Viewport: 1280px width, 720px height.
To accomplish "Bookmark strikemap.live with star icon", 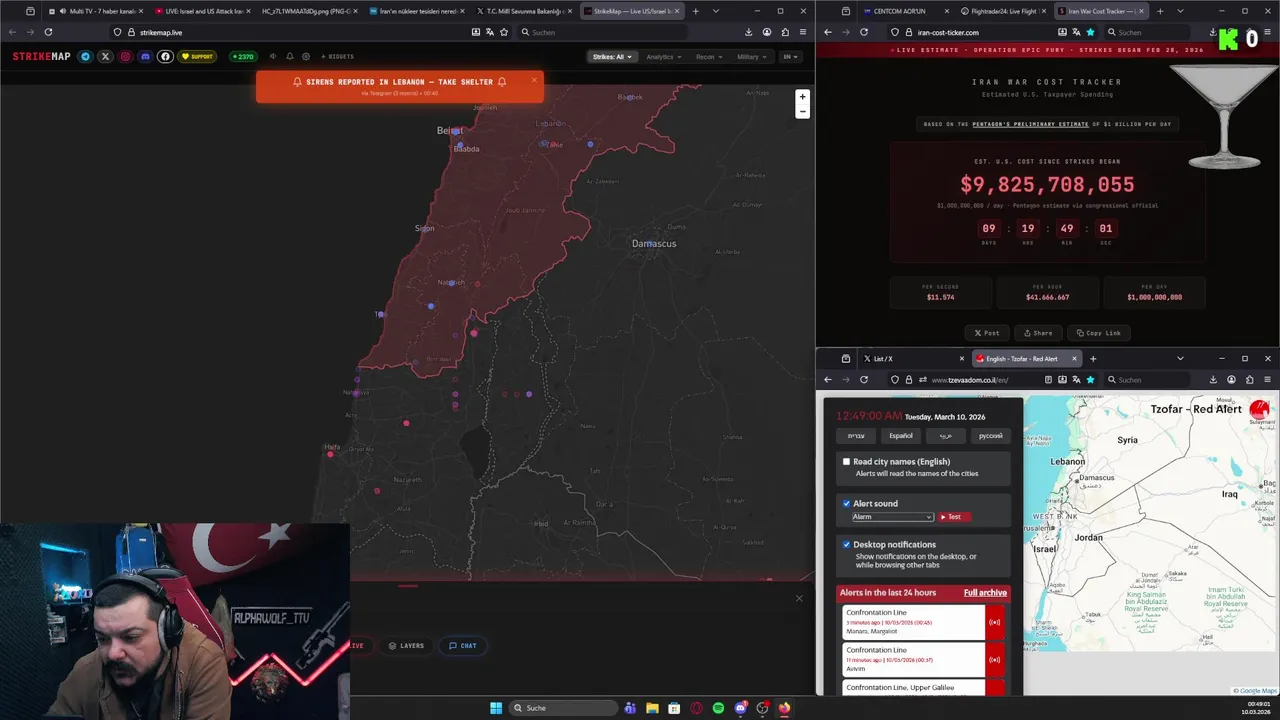I will point(504,32).
